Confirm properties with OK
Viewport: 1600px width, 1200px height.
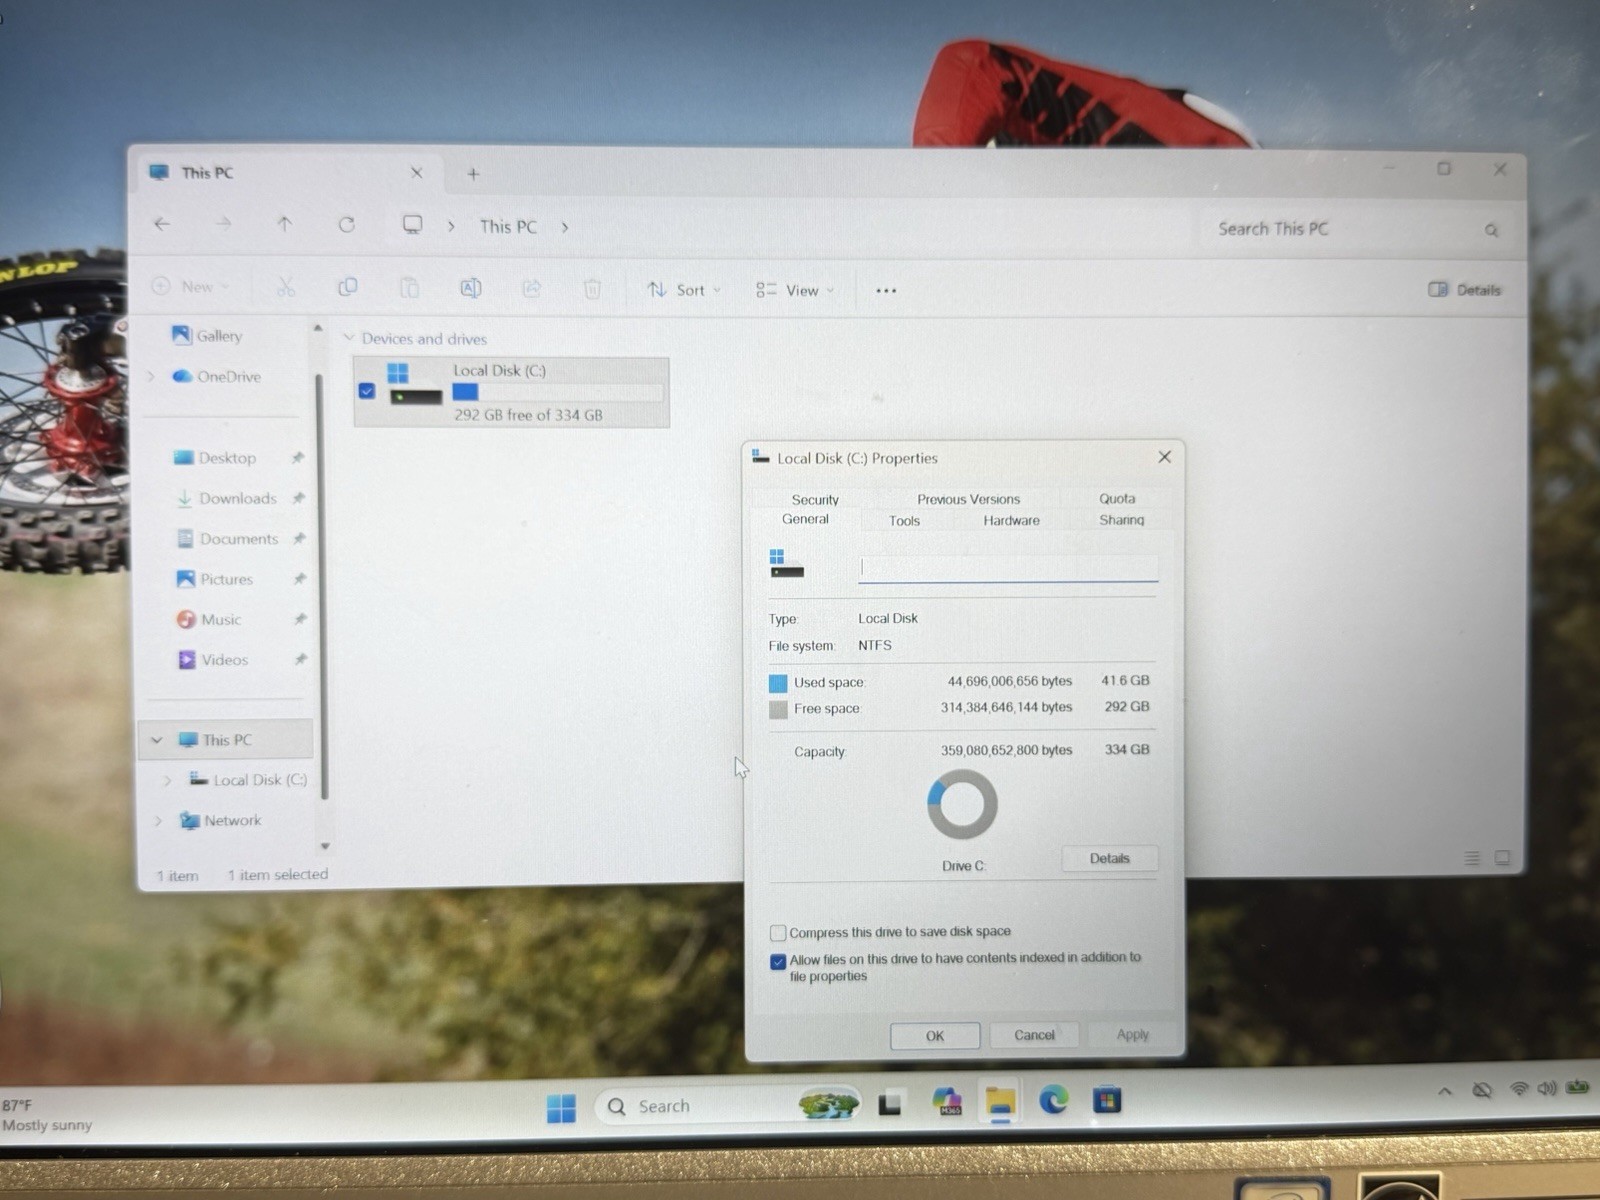pos(934,1036)
